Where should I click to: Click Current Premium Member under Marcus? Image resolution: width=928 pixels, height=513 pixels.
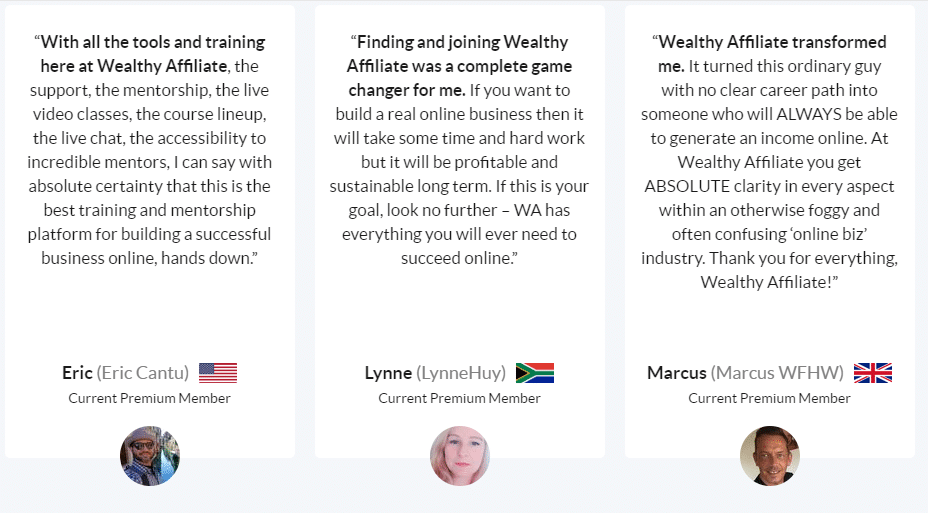(x=769, y=398)
